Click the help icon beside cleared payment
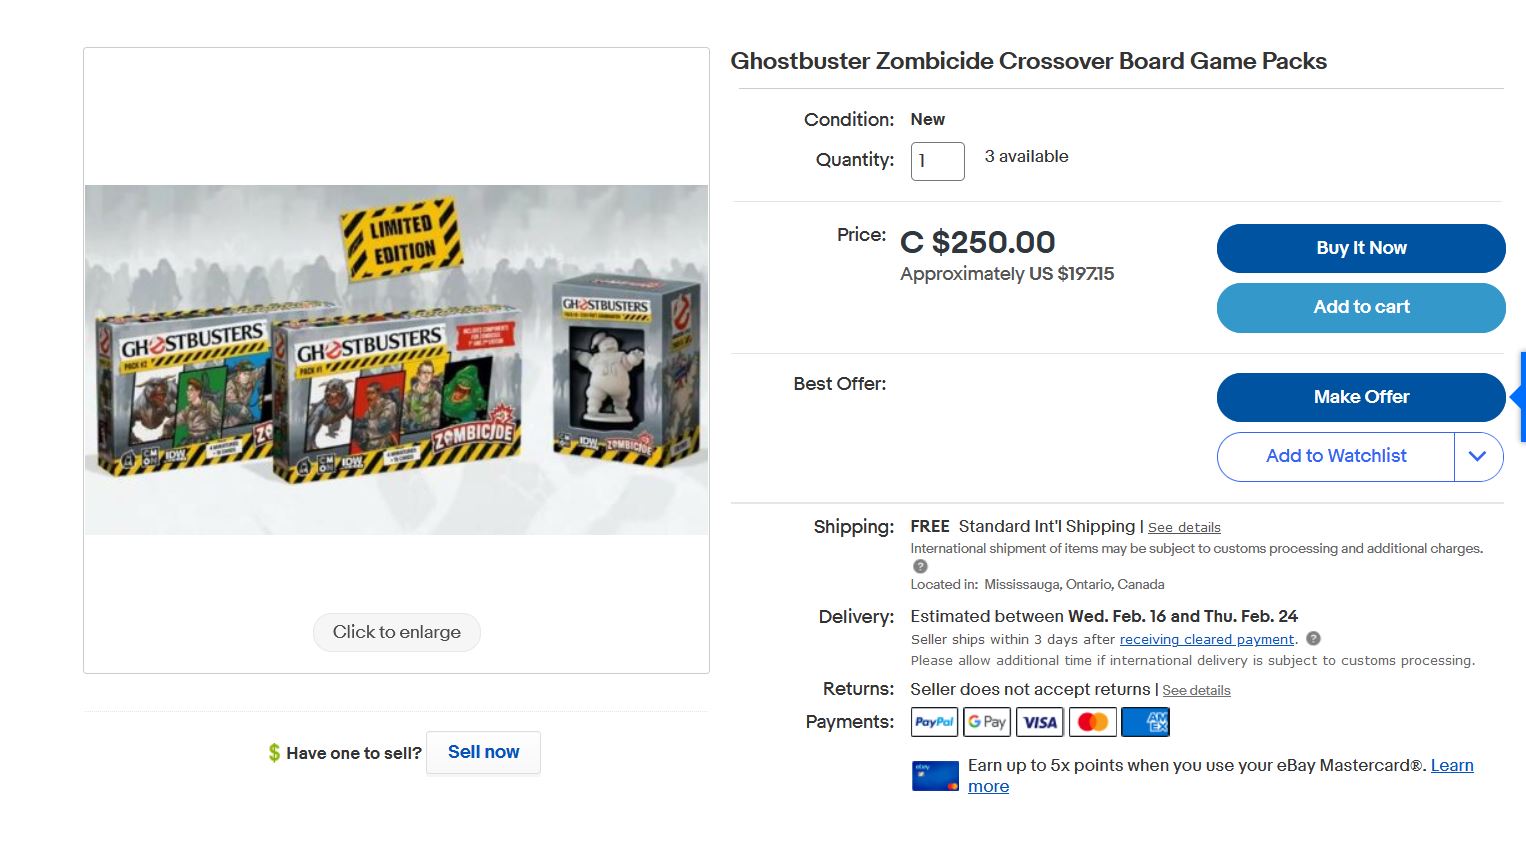1526x846 pixels. 1313,639
